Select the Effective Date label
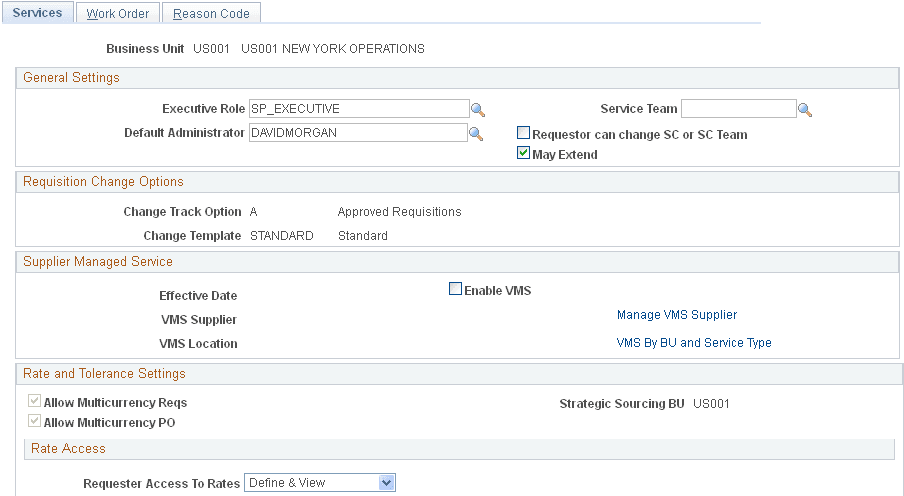The width and height of the screenshot is (904, 496). tap(198, 296)
